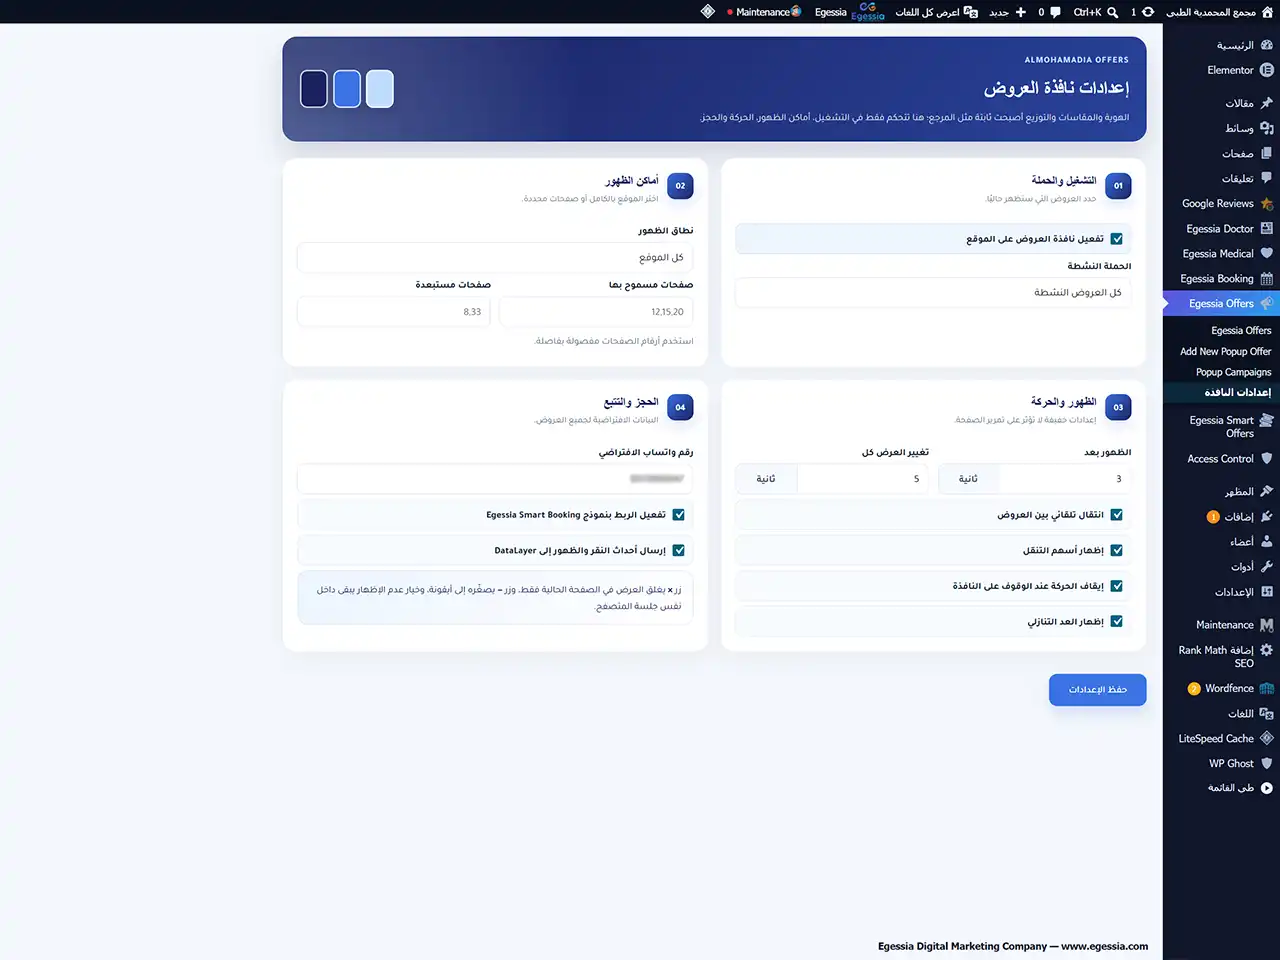Viewport: 1280px width, 960px height.
Task: Open the نطاق الظهور dropdown
Action: coord(495,257)
